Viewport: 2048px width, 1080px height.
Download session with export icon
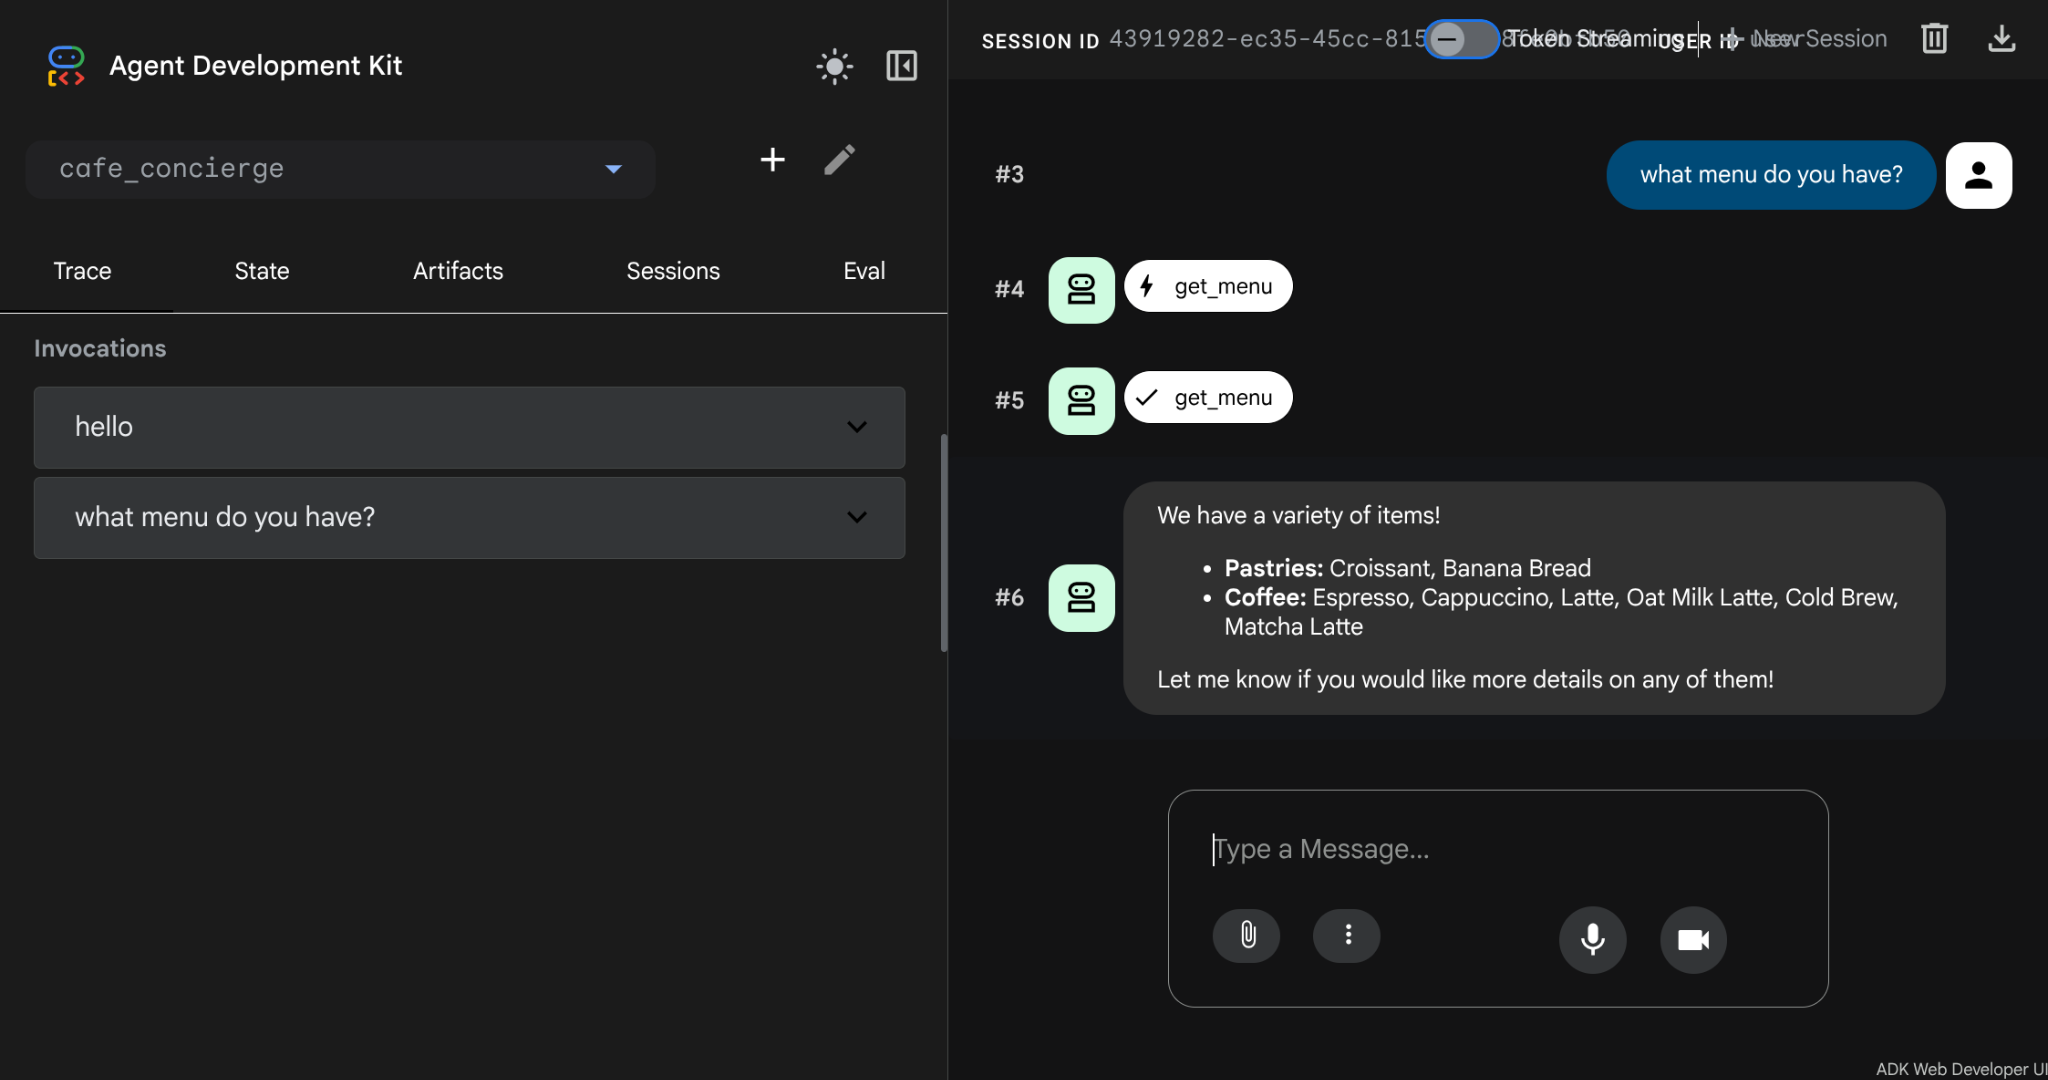click(2001, 39)
